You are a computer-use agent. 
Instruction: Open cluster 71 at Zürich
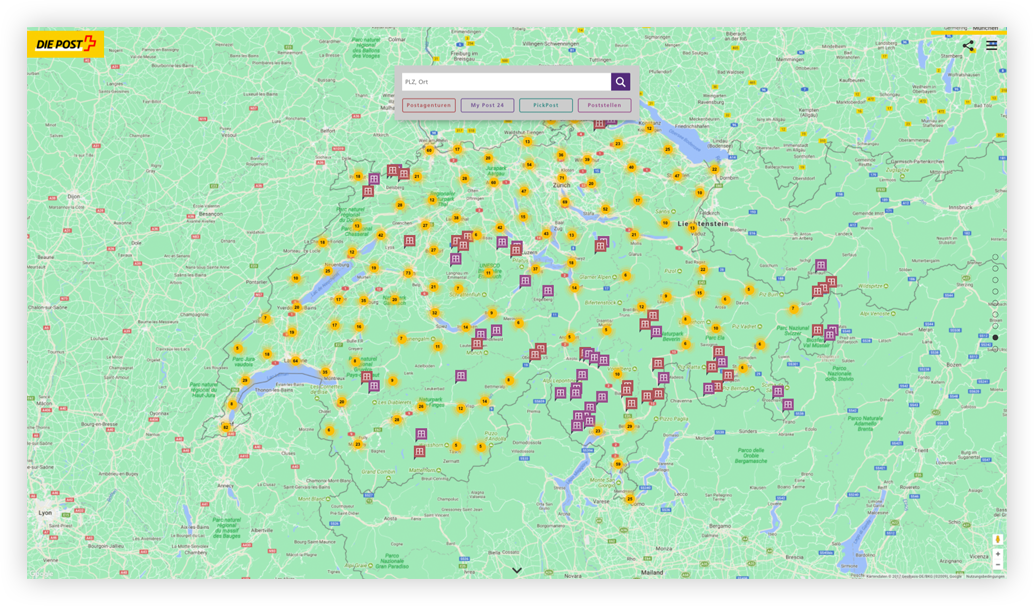pos(562,178)
